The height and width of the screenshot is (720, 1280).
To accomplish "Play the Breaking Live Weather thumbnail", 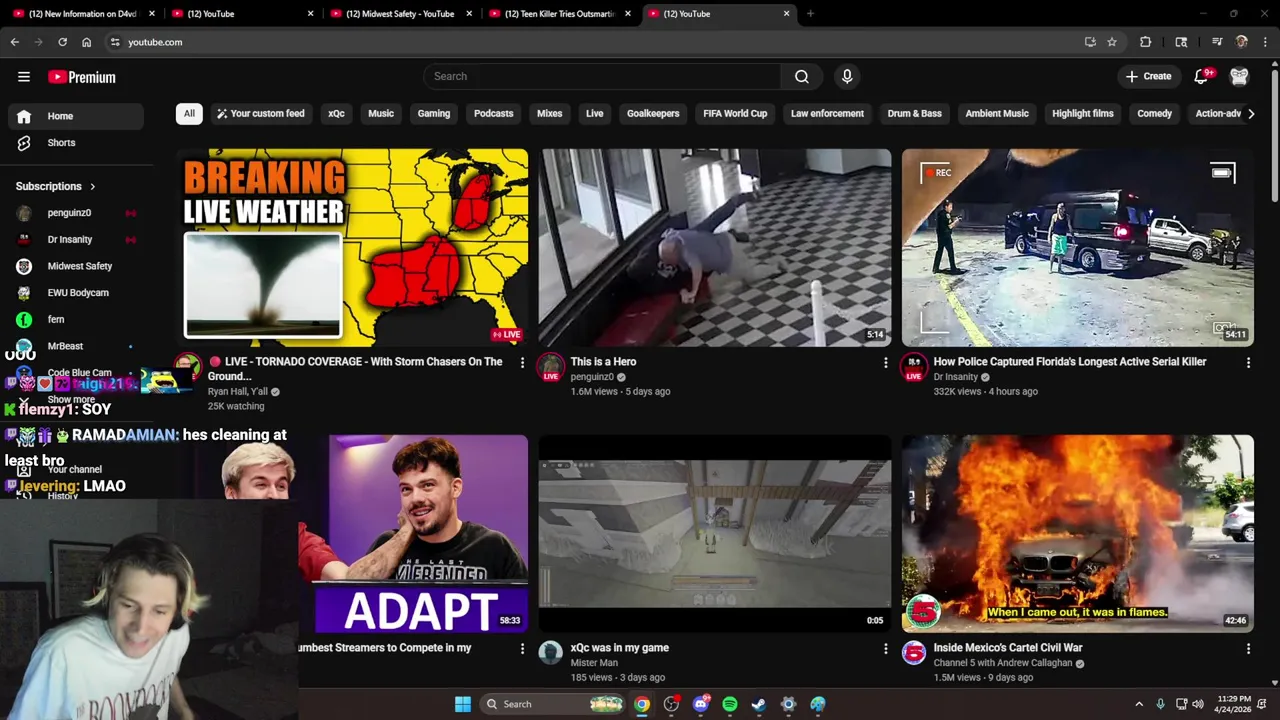I will [x=352, y=247].
